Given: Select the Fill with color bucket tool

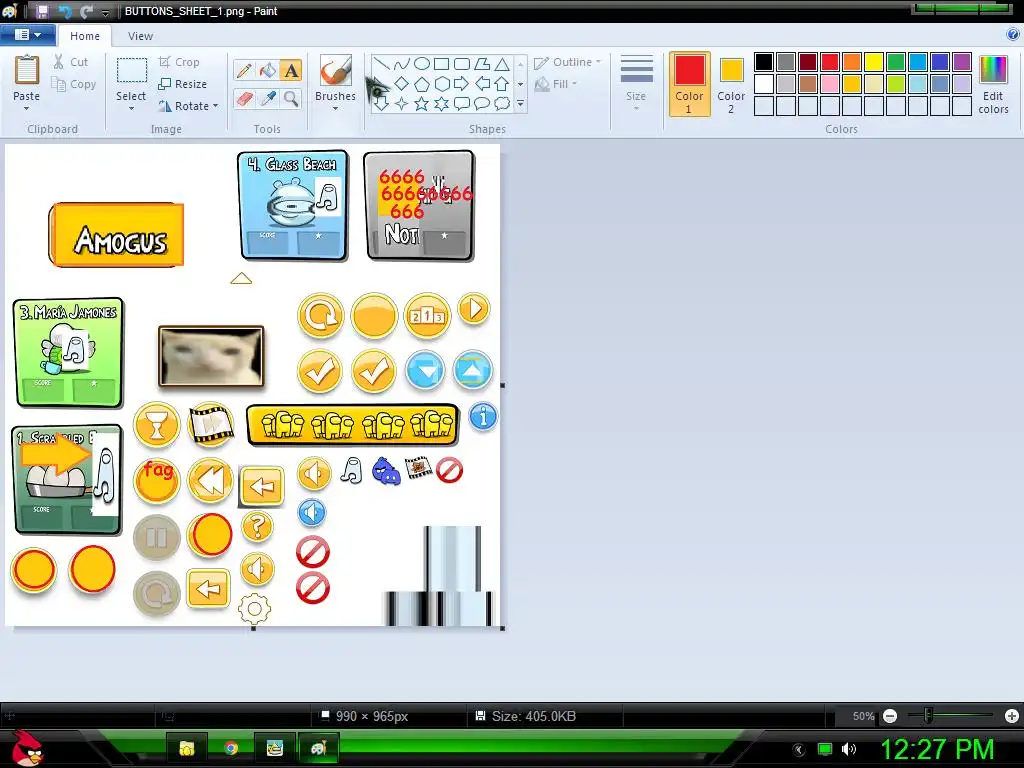Looking at the screenshot, I should point(268,70).
